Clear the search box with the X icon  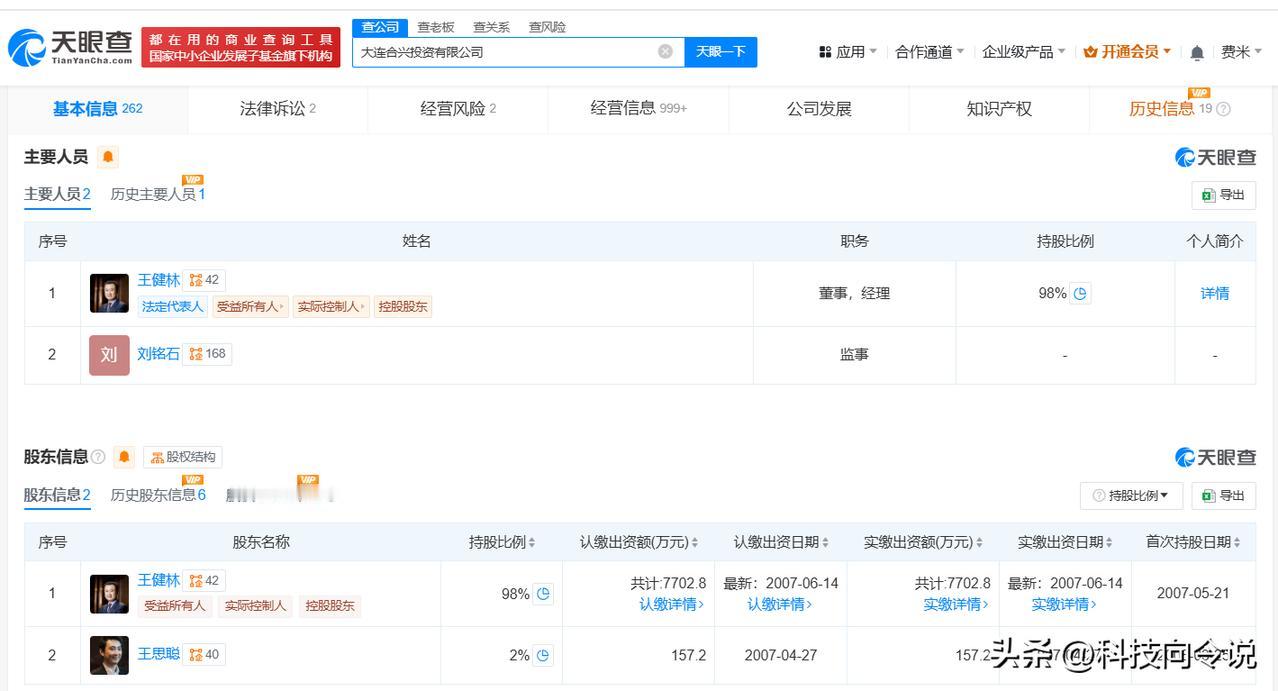point(665,51)
